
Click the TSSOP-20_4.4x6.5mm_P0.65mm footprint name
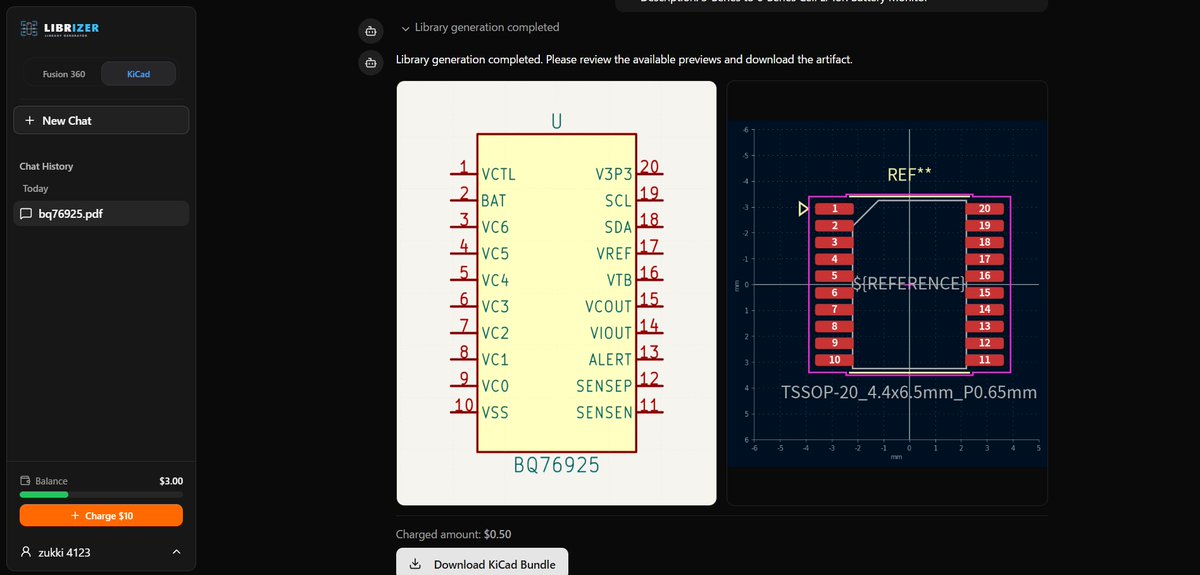(x=908, y=393)
